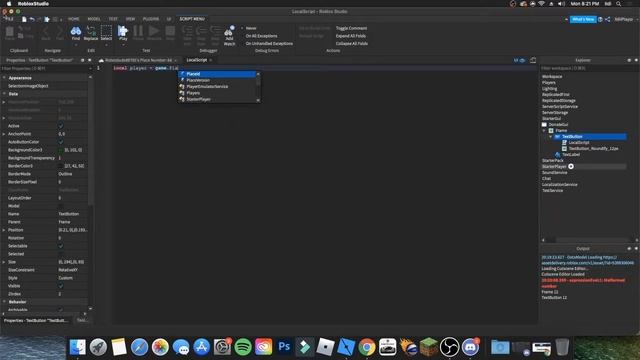This screenshot has height=360, width=640.
Task: Choose StarterPlayer in autocomplete list
Action: [x=217, y=99]
